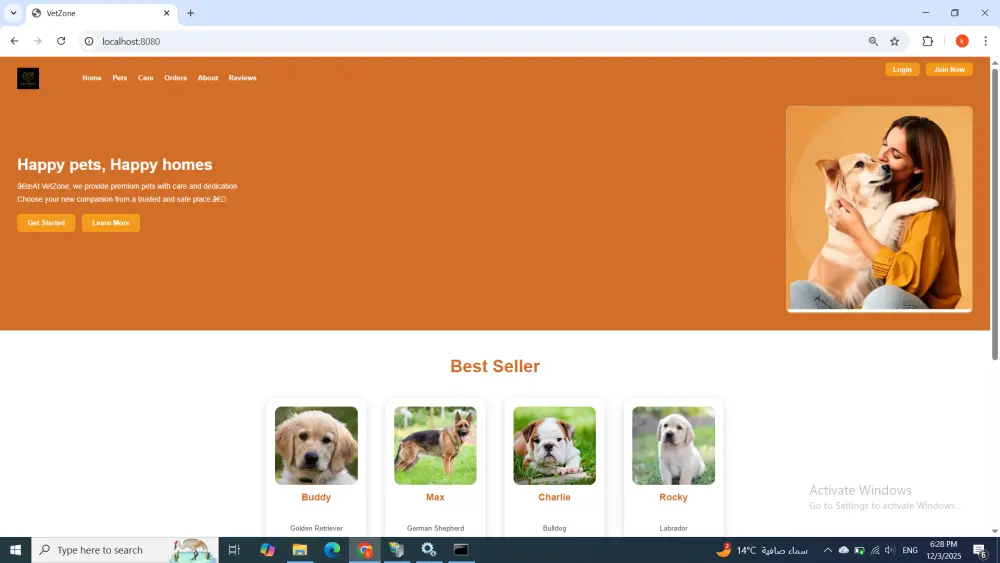Select the Buddy golden retriever photo
Viewport: 1000px width, 563px height.
316,446
